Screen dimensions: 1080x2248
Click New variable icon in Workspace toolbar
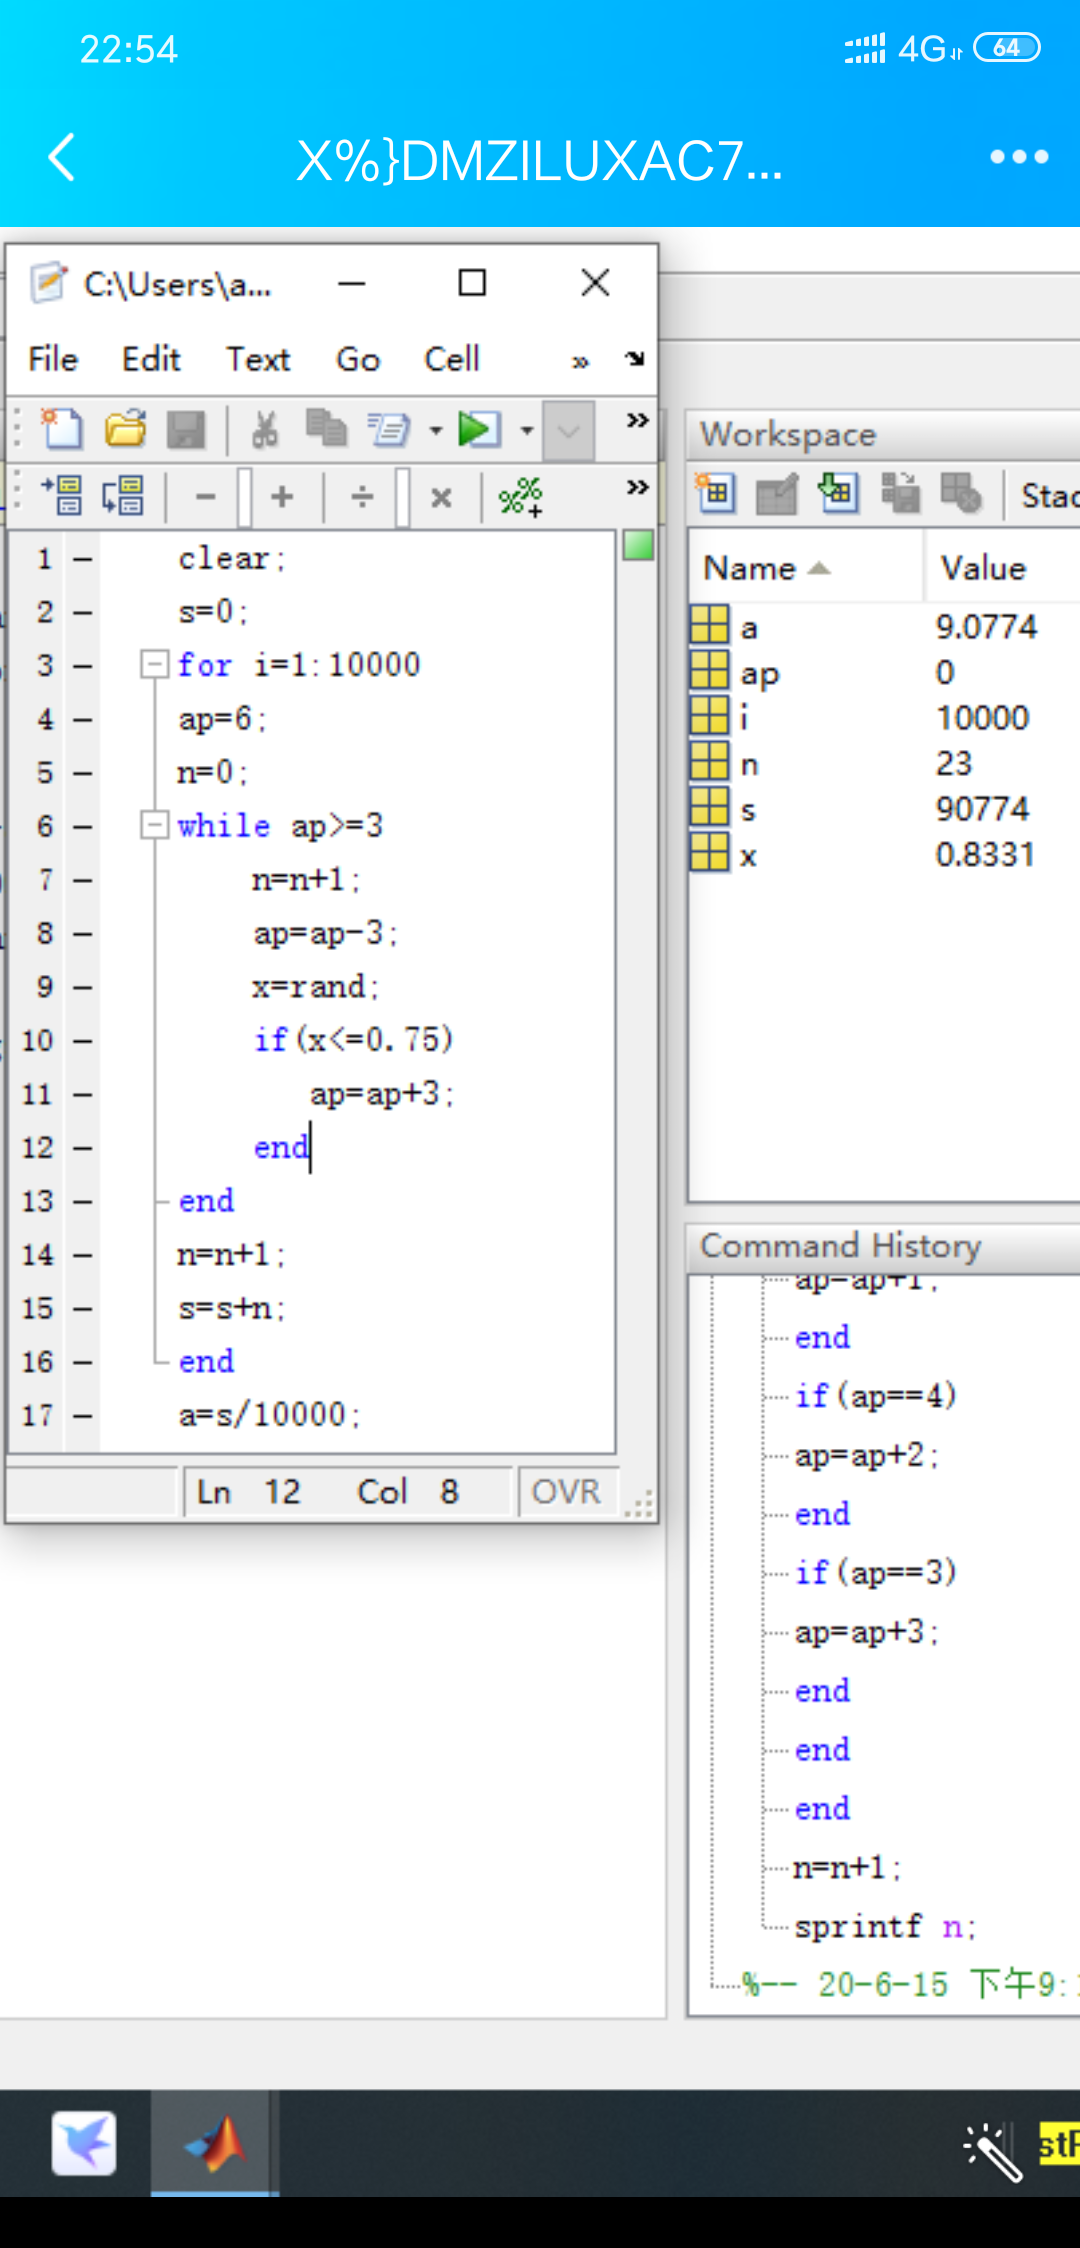click(x=716, y=493)
